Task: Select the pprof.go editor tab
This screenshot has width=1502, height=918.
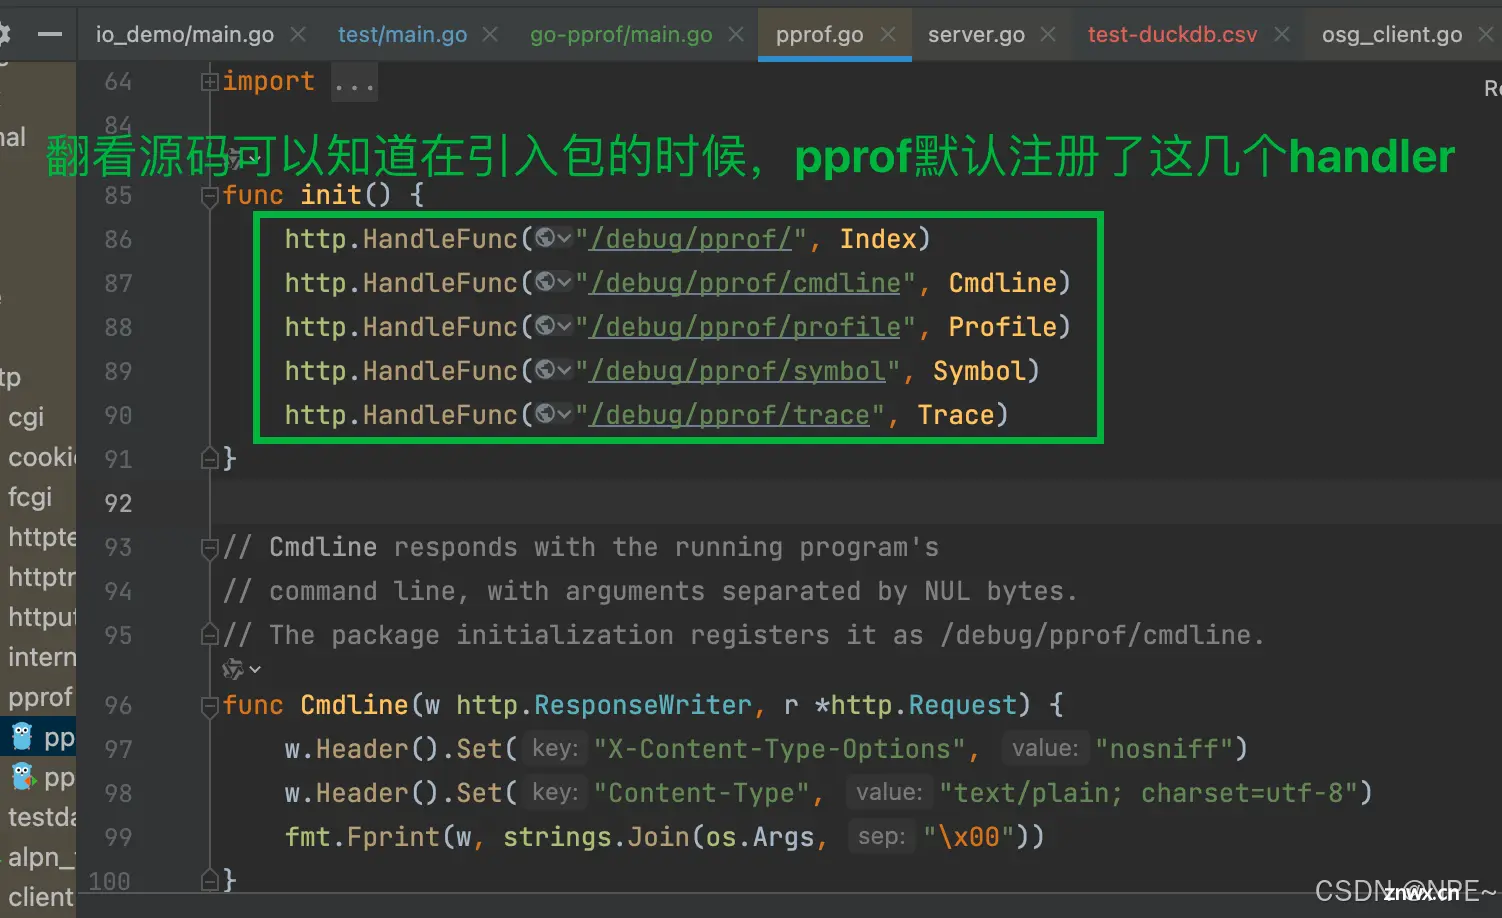Action: [x=819, y=35]
